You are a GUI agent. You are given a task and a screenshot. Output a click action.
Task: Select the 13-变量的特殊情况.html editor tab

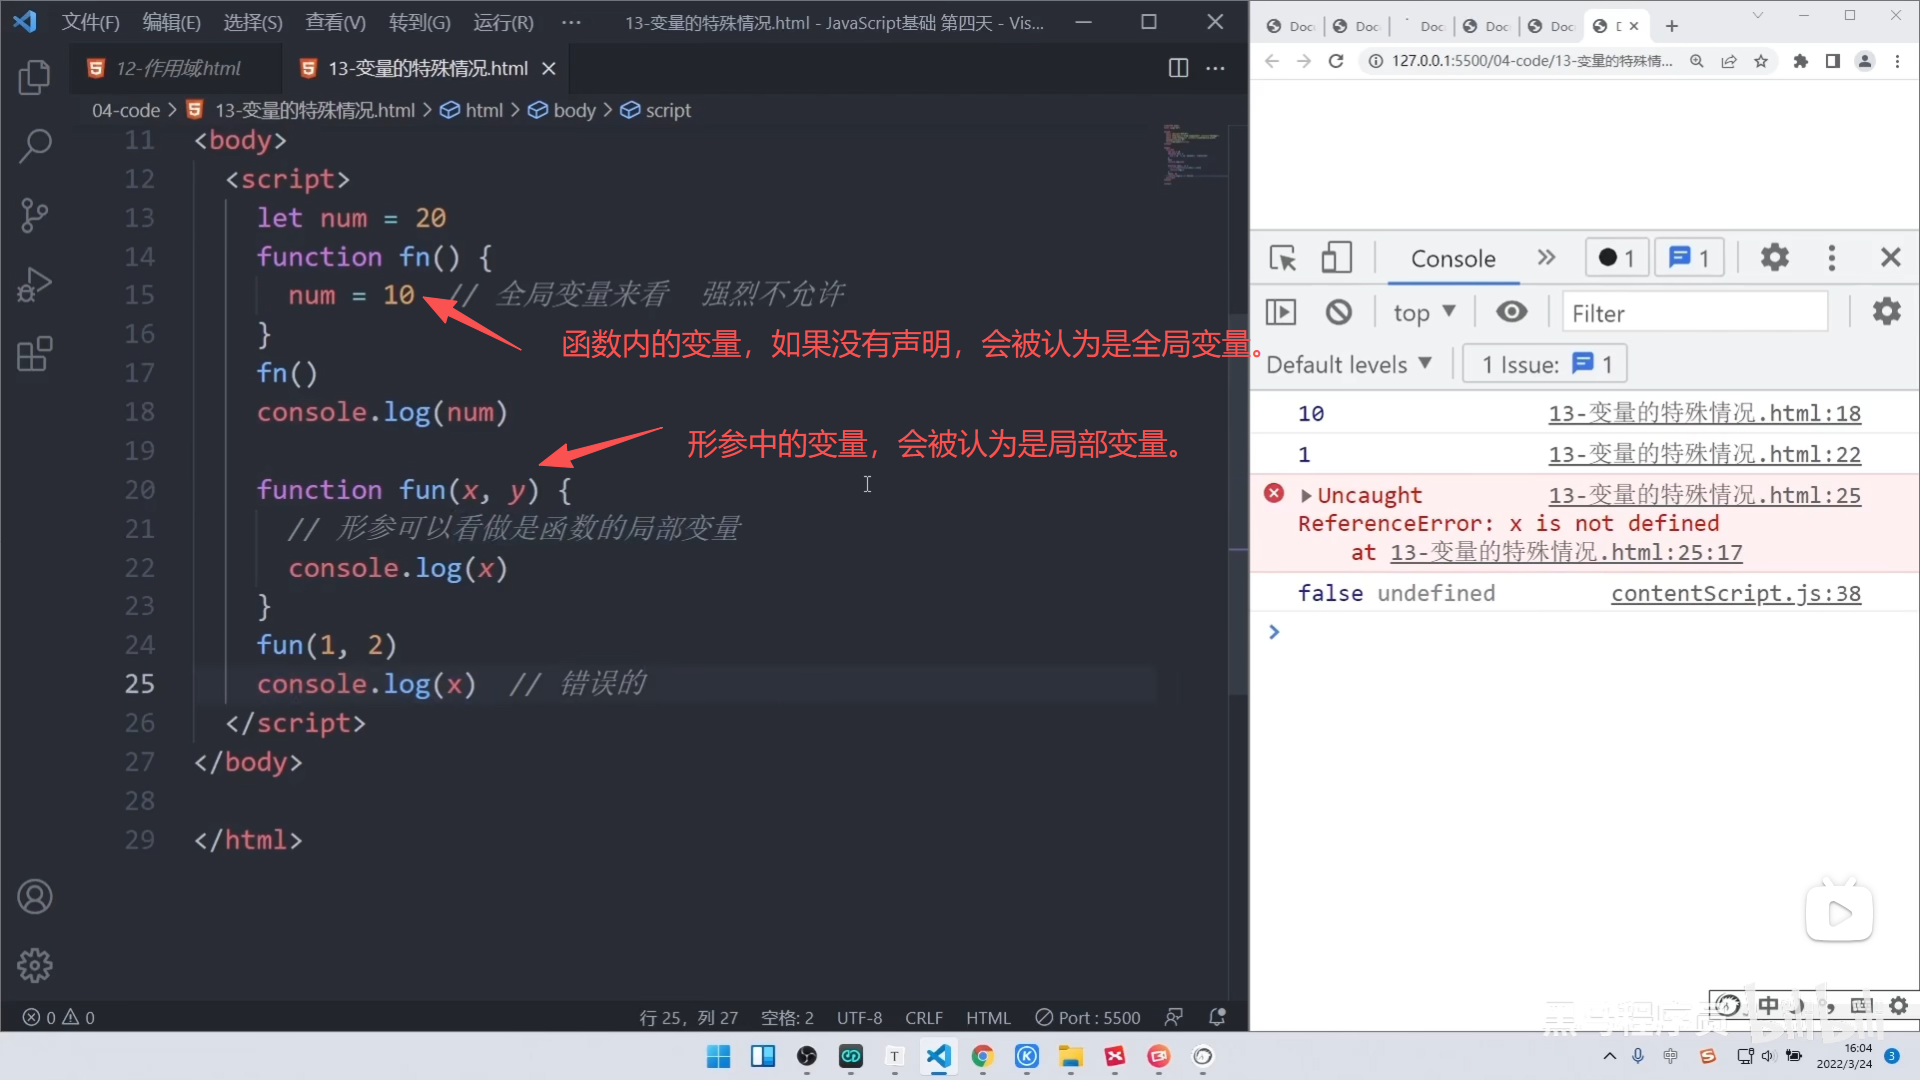coord(427,68)
